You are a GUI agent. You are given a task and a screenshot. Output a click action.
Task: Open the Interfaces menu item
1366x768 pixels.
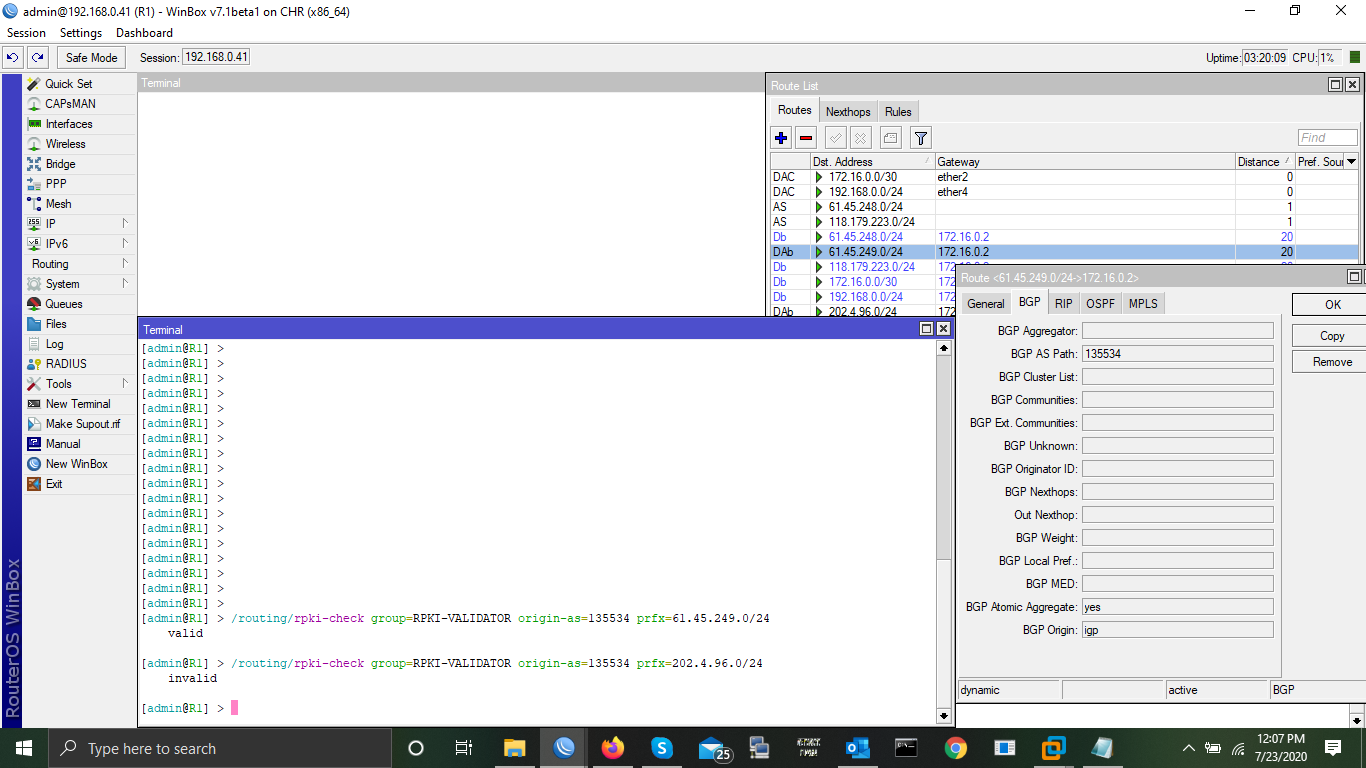coord(69,124)
